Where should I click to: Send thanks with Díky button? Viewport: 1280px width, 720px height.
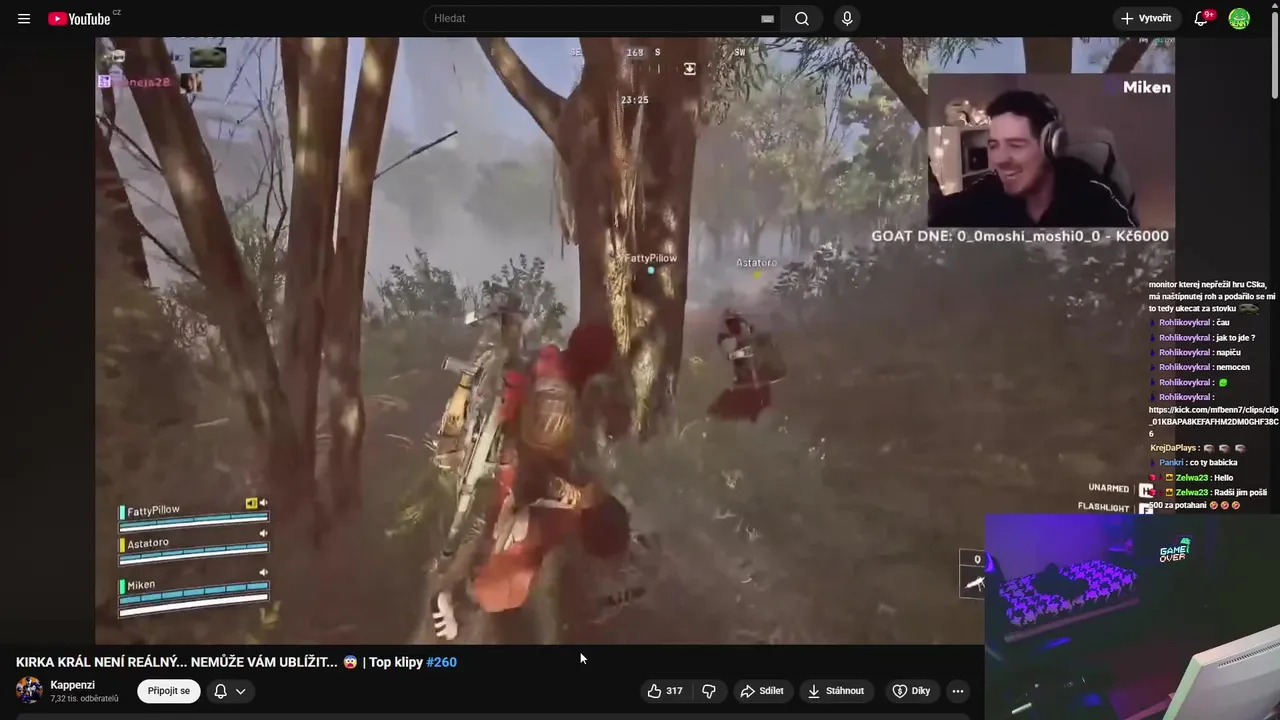(912, 691)
